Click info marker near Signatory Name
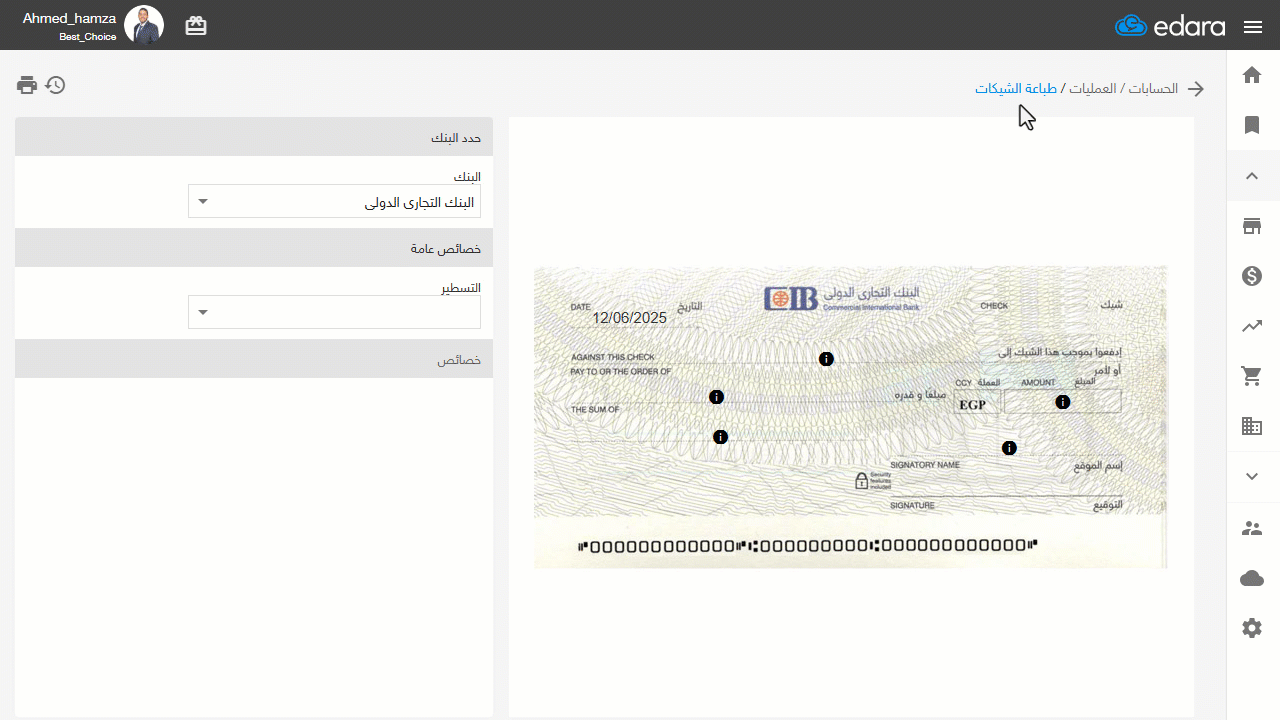 [1010, 448]
